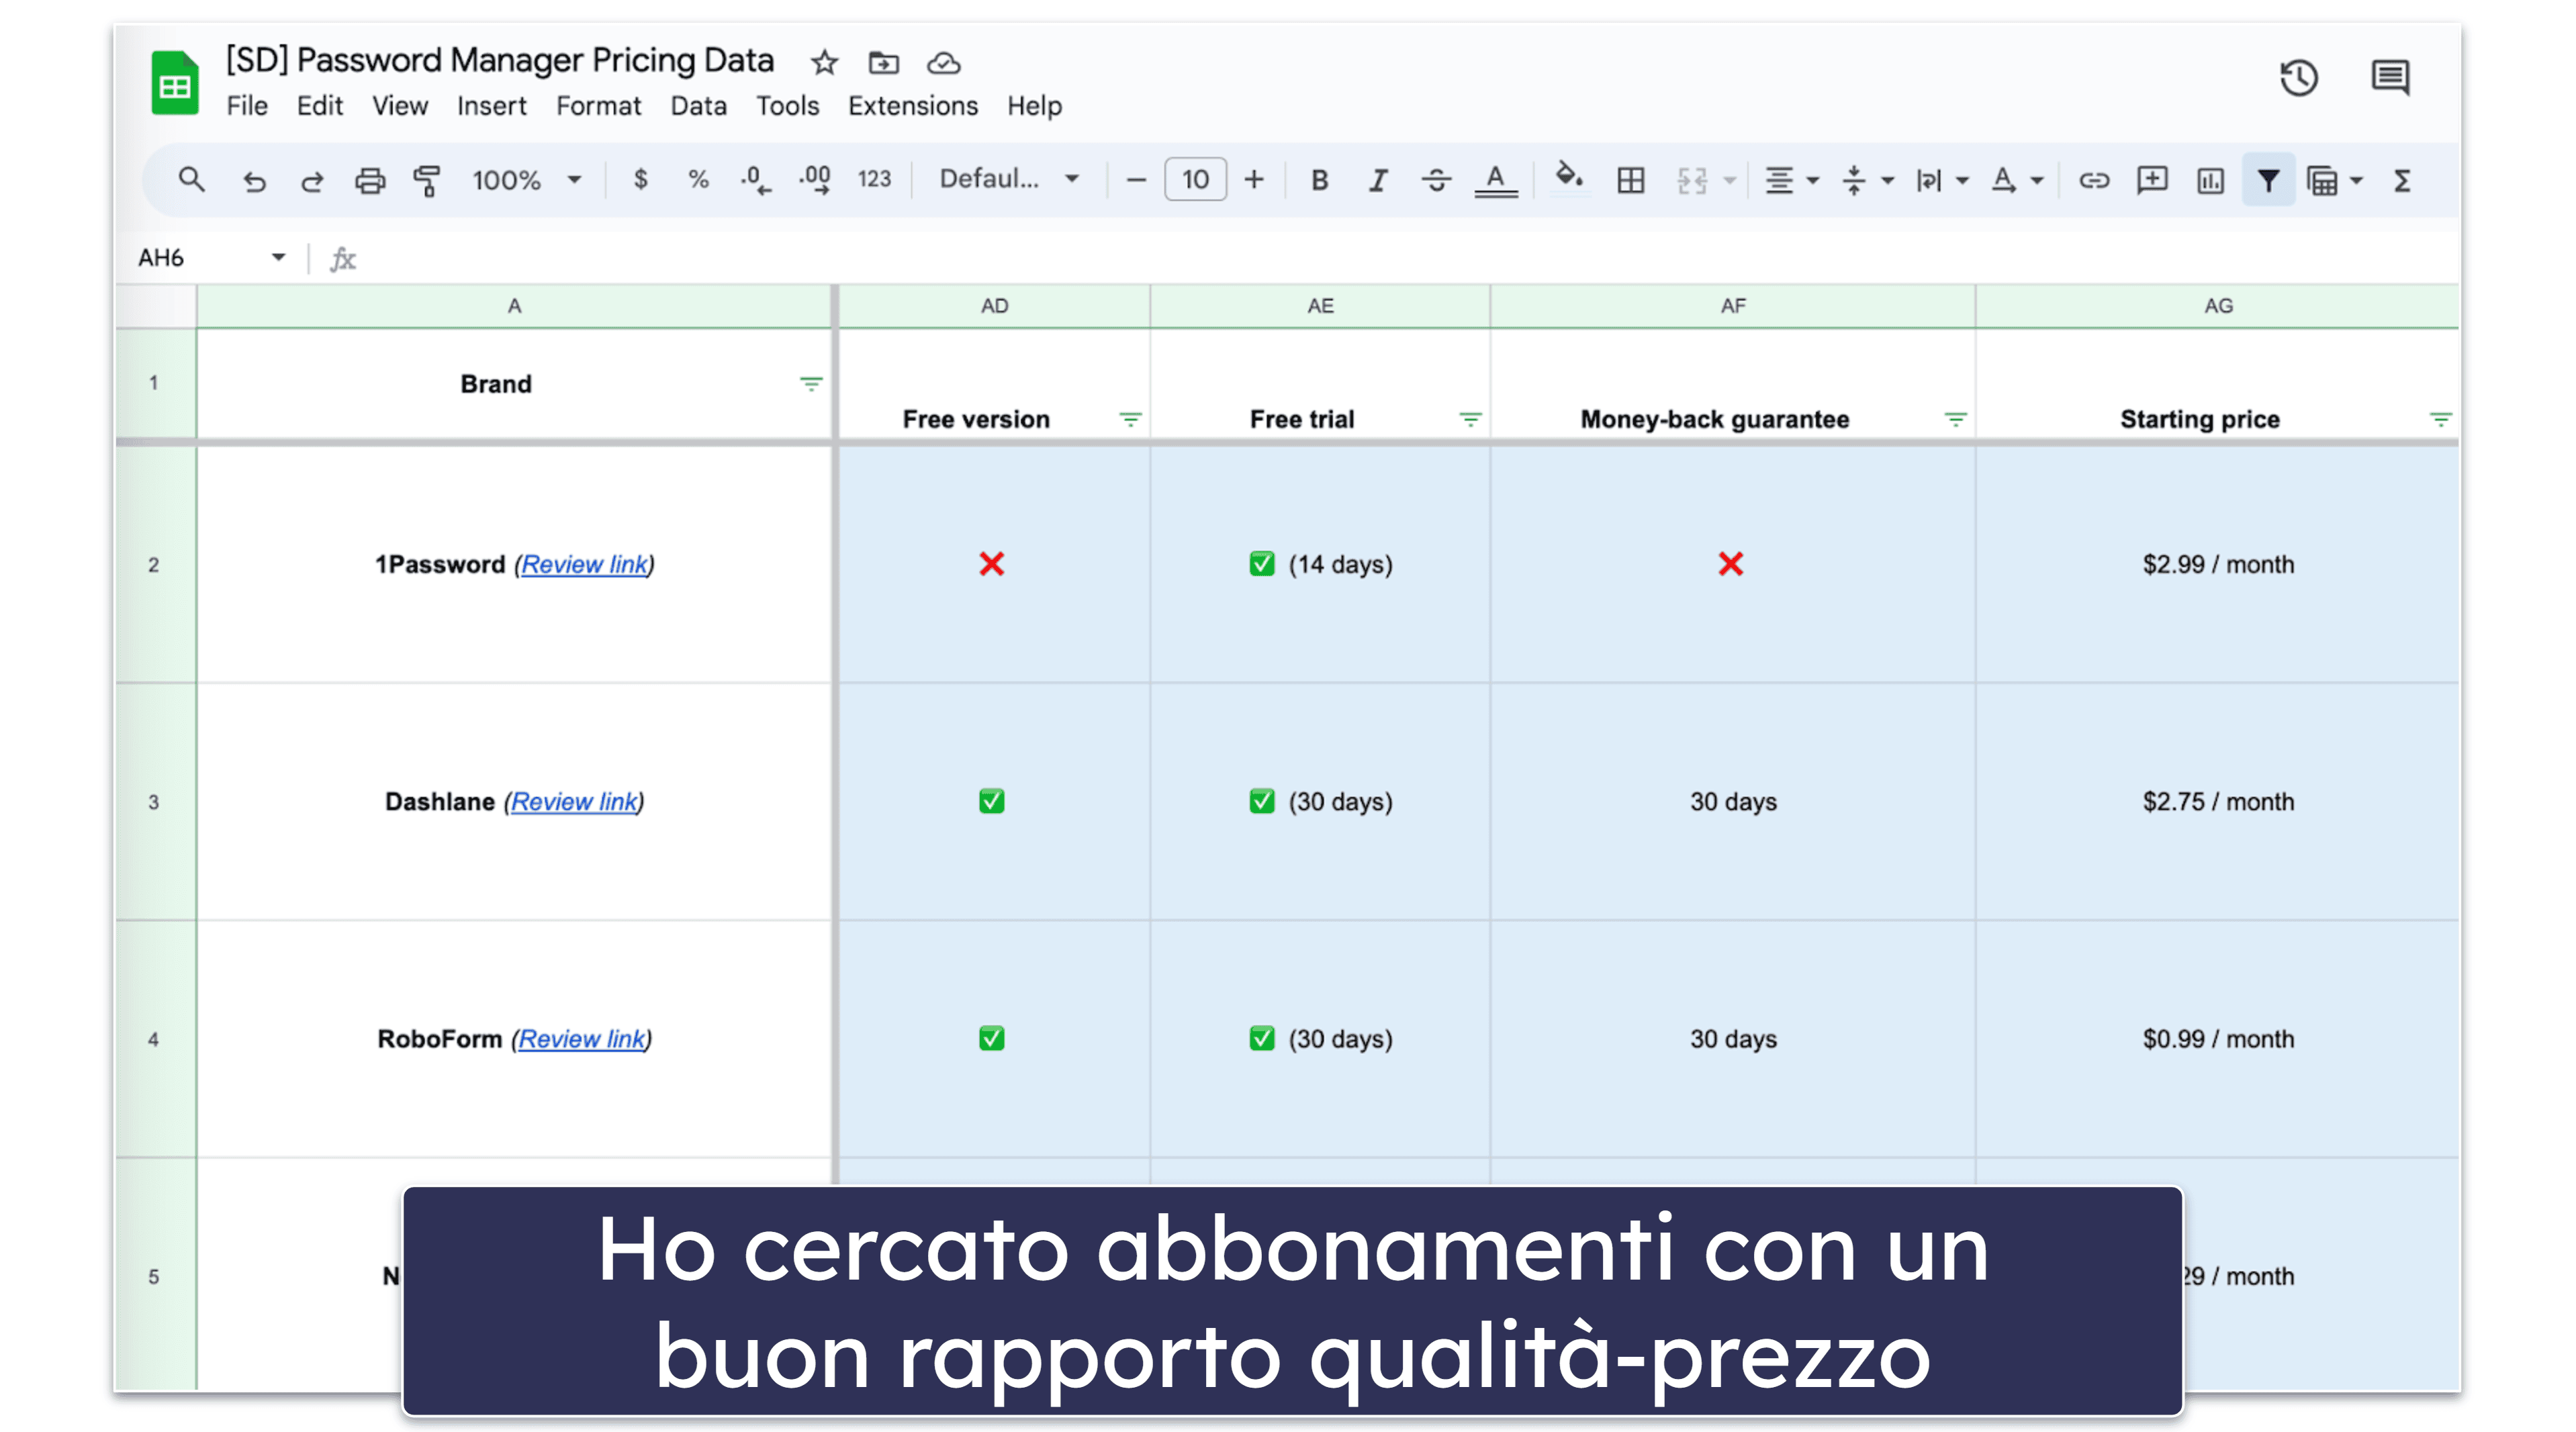Insert a comment from toolbar
This screenshot has width=2576, height=1432.
(2151, 181)
